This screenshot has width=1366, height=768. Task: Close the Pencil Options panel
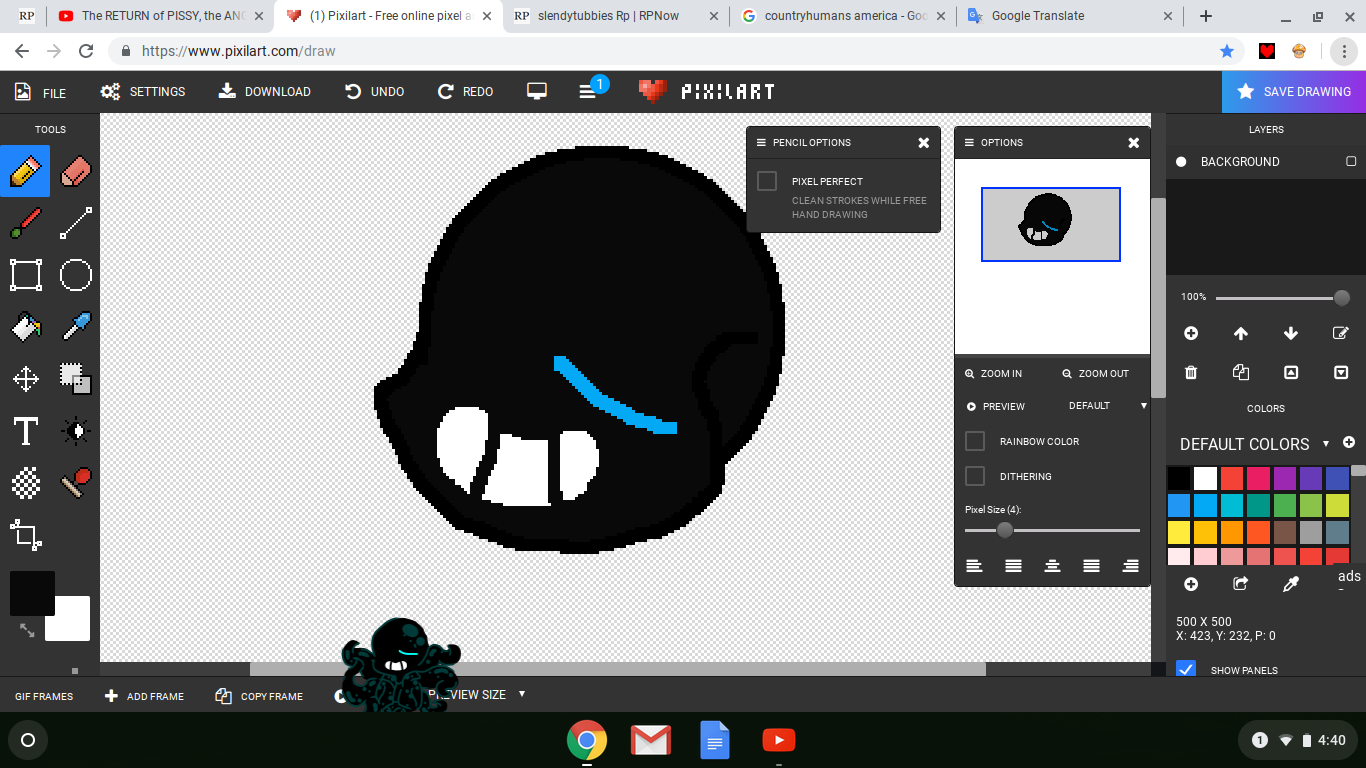point(924,143)
